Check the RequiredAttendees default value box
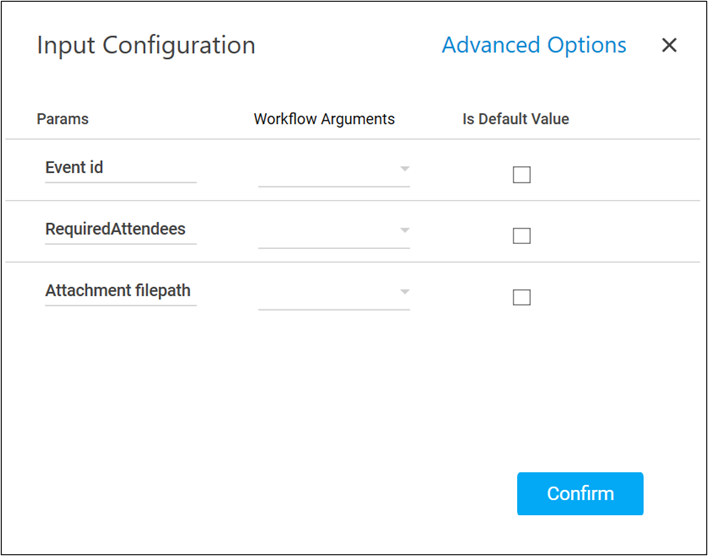The image size is (708, 556). point(521,236)
